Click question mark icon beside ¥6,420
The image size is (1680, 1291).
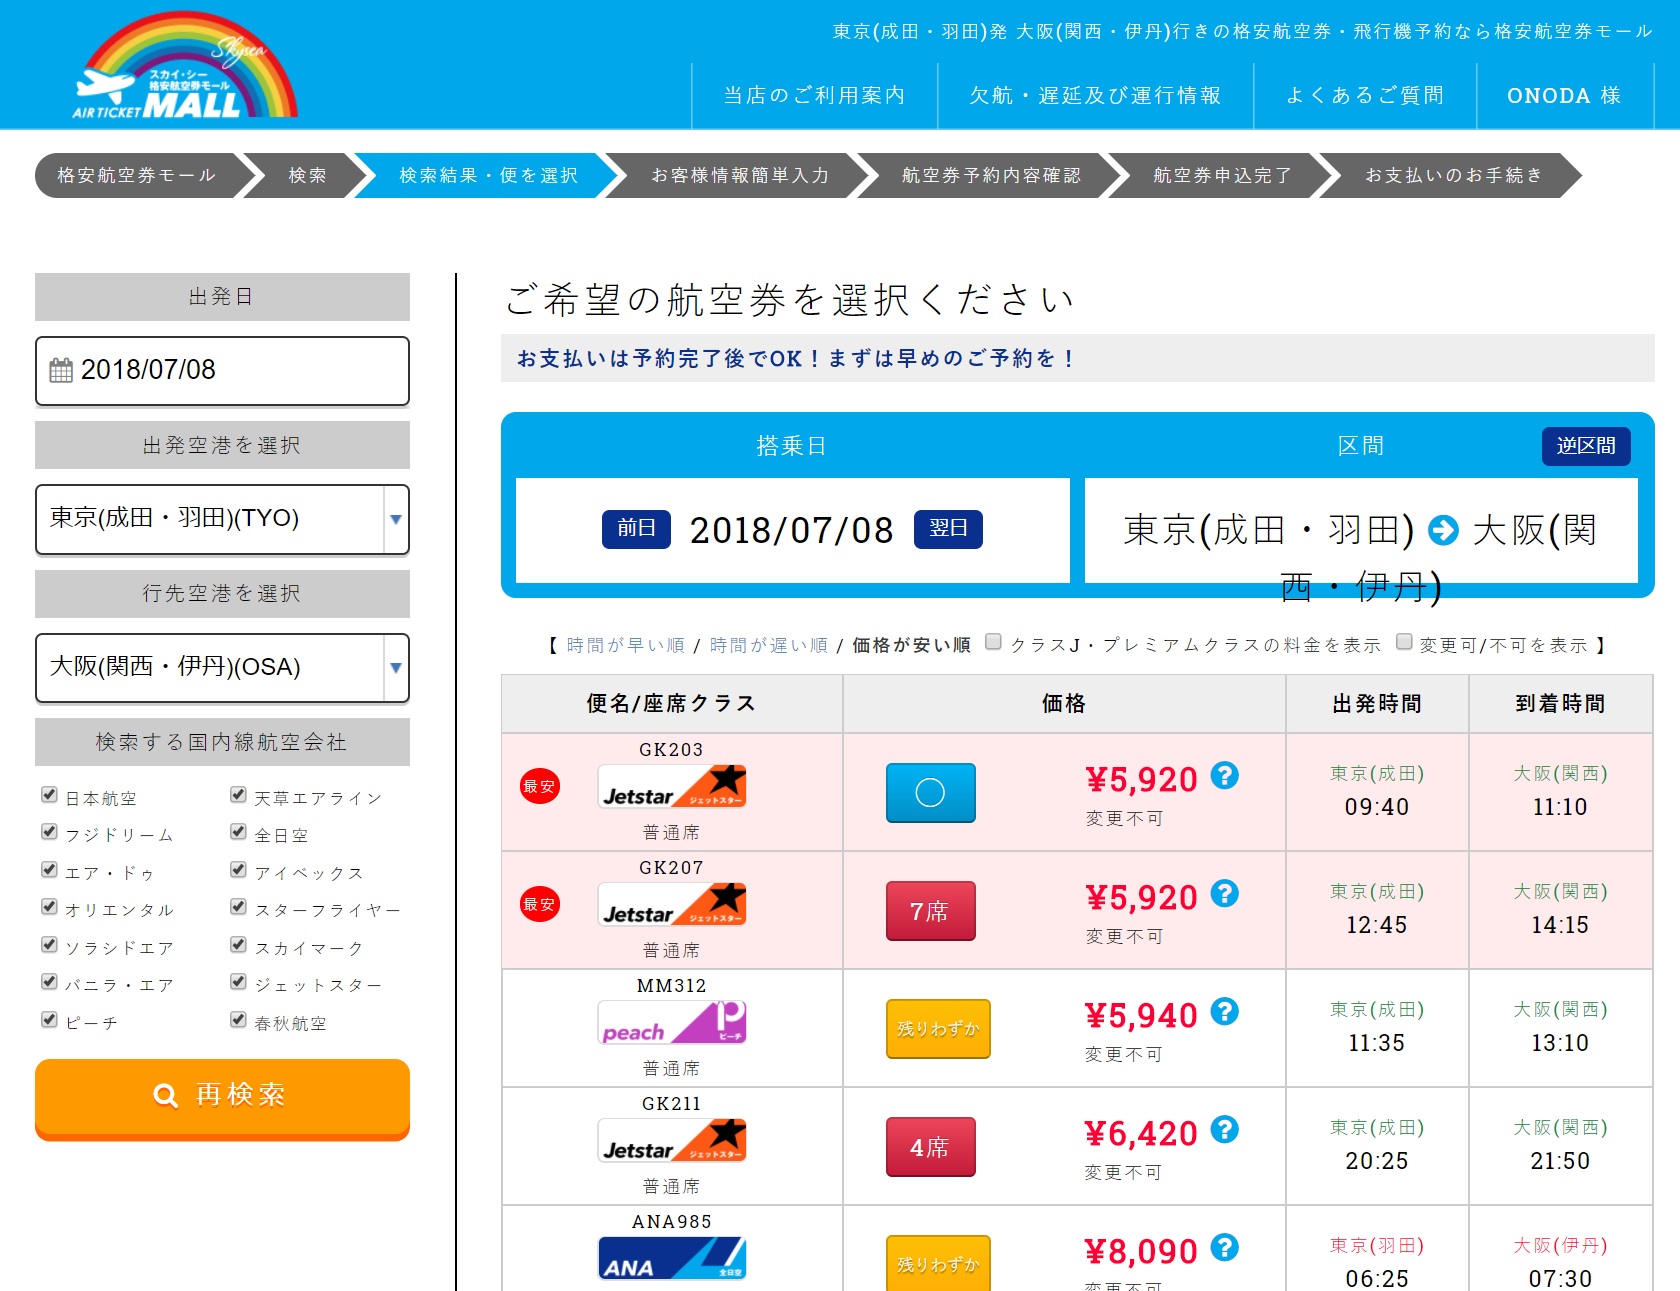[x=1224, y=1130]
